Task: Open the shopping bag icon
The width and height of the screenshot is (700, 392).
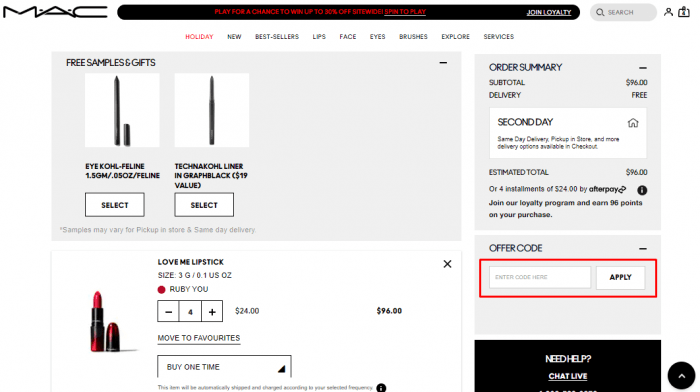Action: pyautogui.click(x=684, y=12)
